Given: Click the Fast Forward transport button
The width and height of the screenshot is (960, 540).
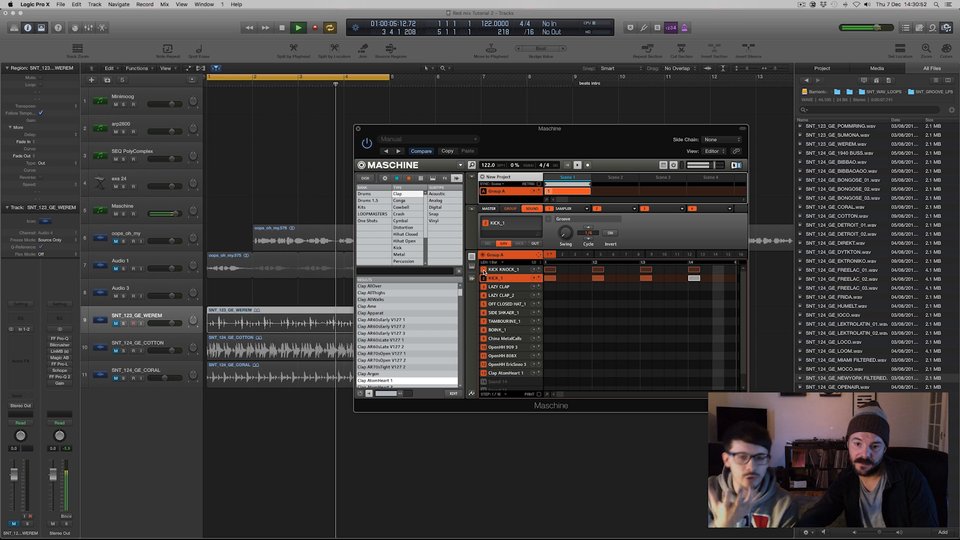Looking at the screenshot, I should (265, 28).
